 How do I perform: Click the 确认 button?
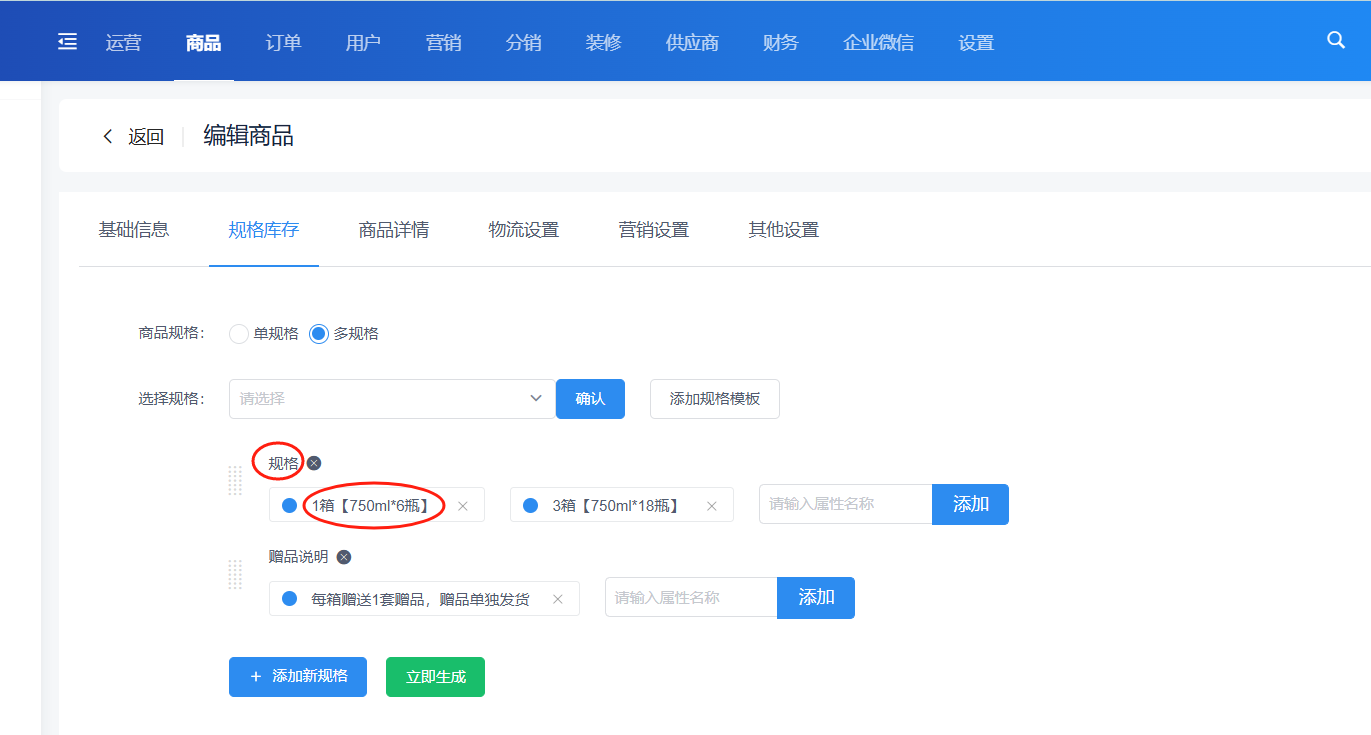point(590,398)
